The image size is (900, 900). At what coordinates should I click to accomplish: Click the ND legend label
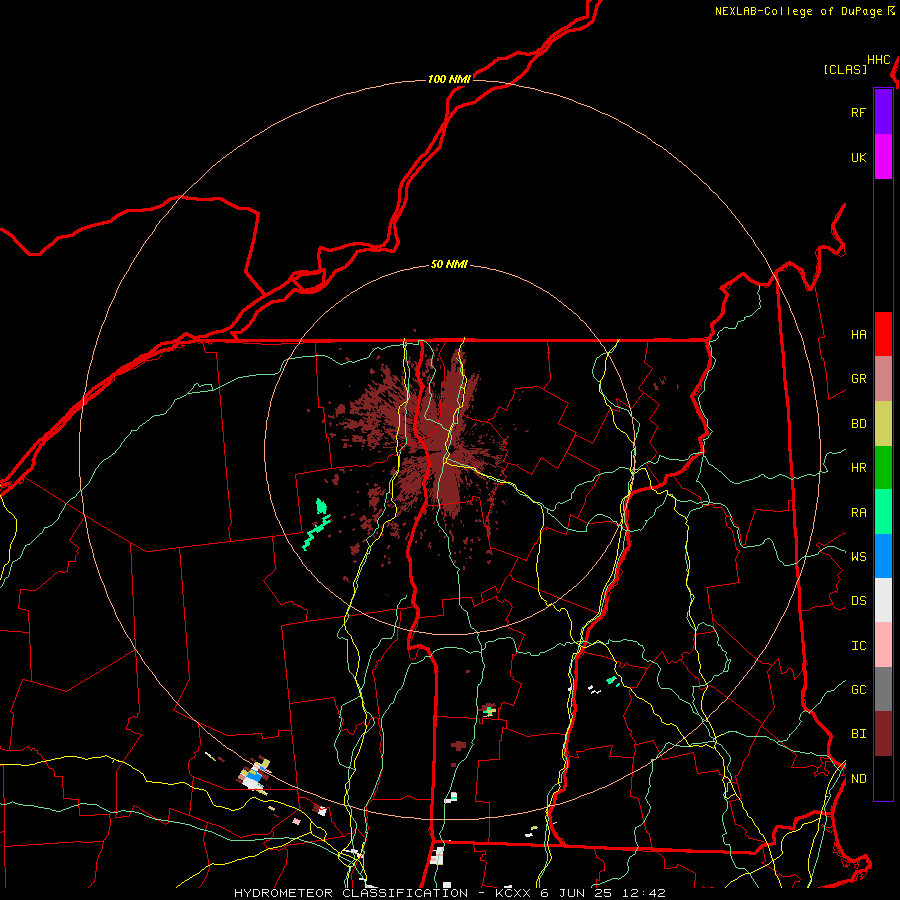coord(858,779)
